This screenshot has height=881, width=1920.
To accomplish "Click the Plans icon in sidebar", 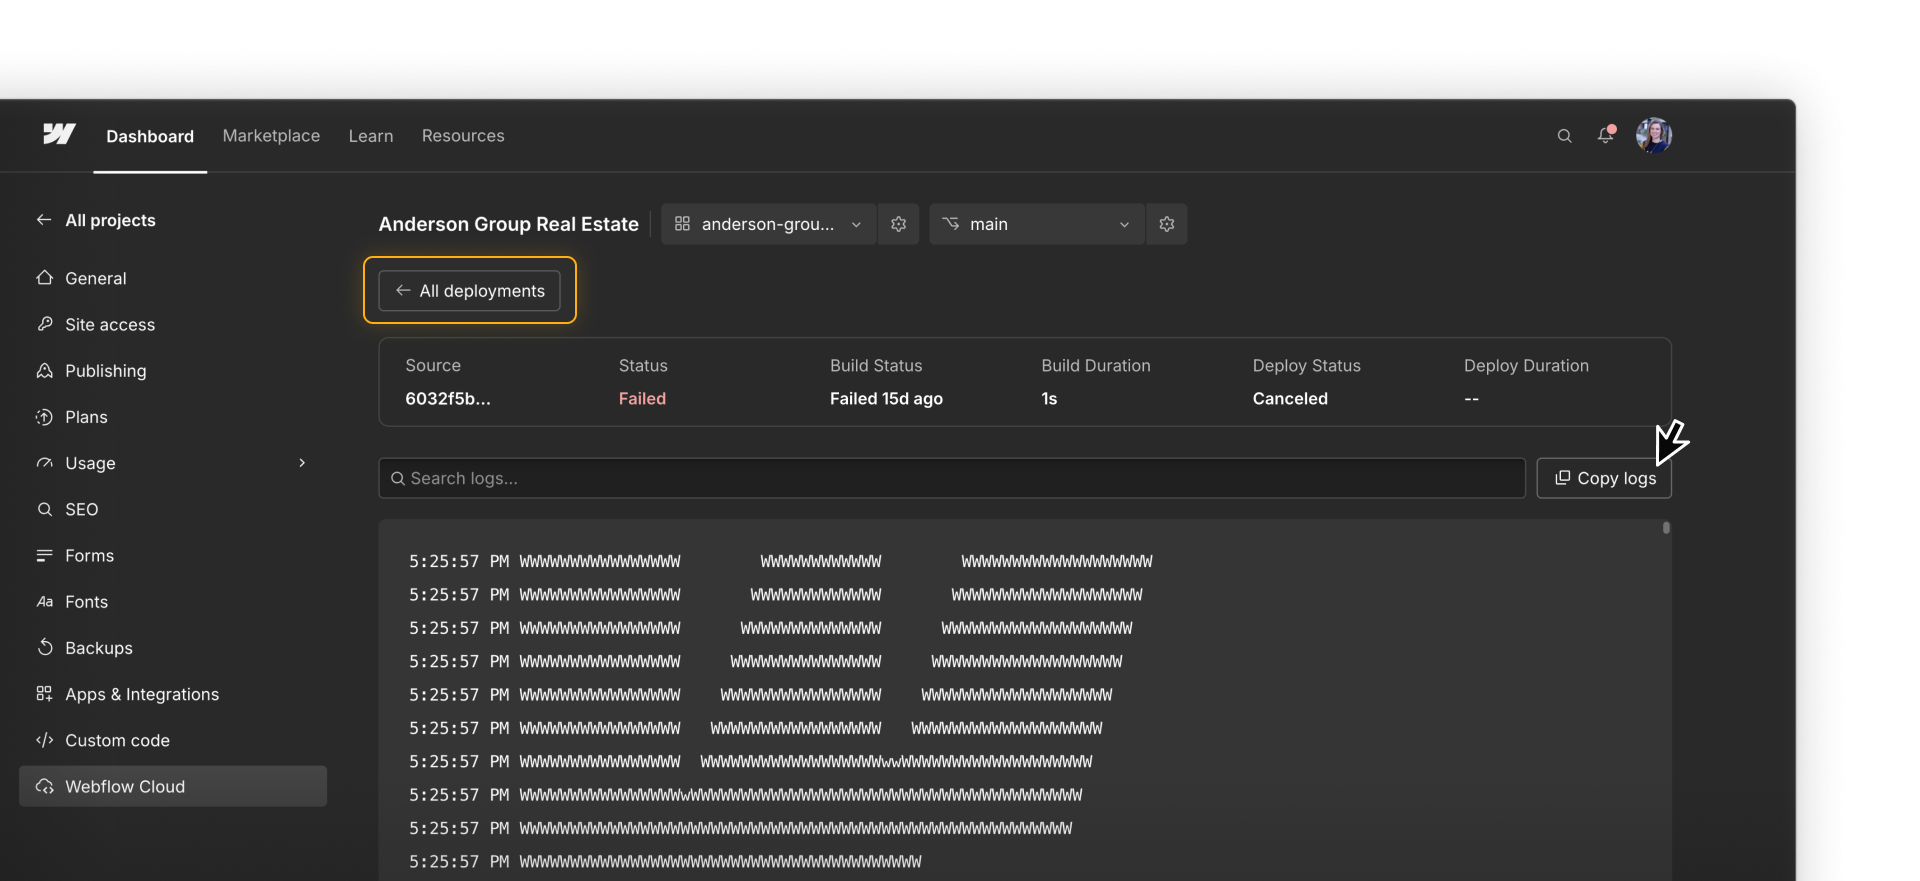I will [44, 417].
